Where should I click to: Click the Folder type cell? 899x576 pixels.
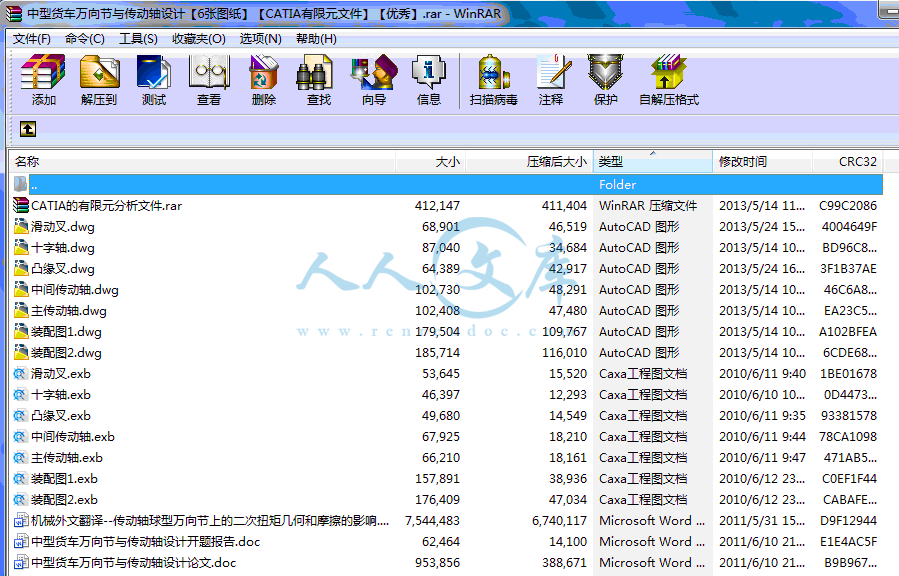coord(617,185)
